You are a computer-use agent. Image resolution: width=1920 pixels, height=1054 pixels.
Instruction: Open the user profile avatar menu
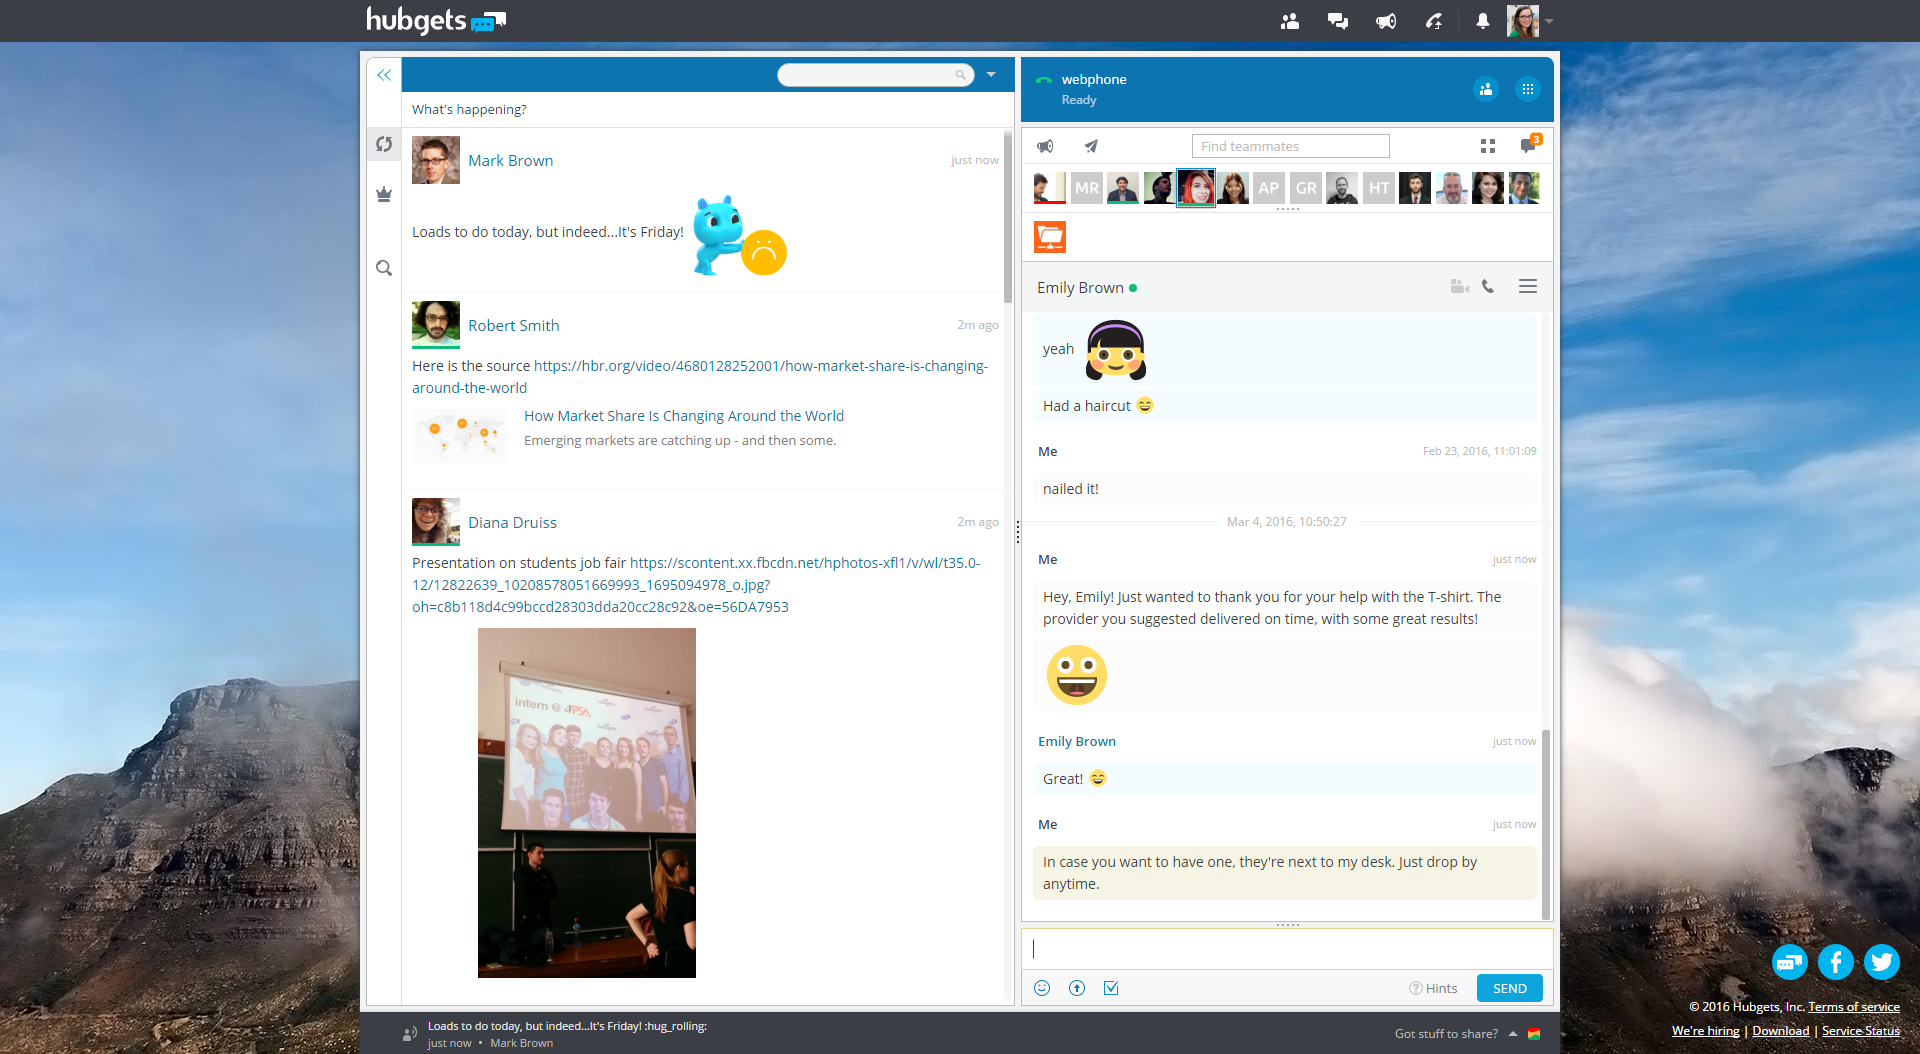coord(1523,21)
